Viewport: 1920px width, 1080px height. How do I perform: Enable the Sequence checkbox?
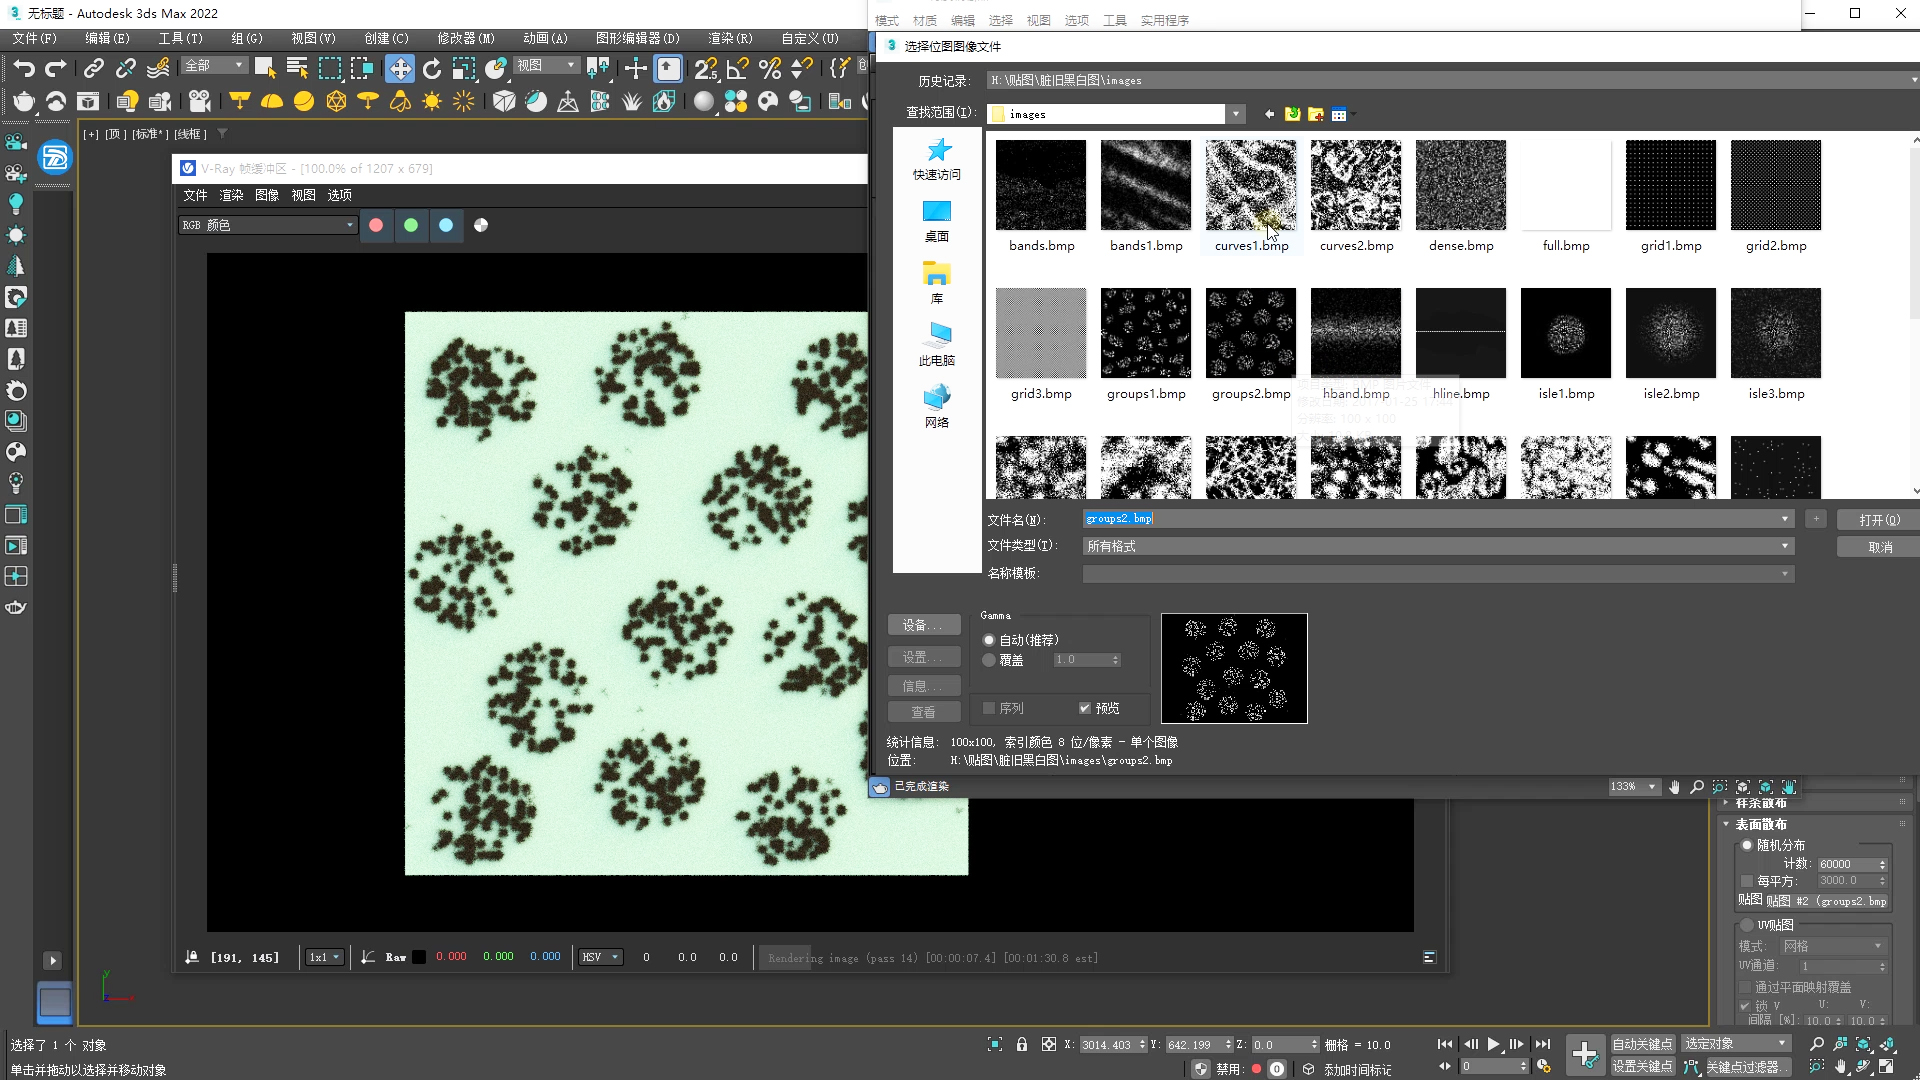click(989, 708)
